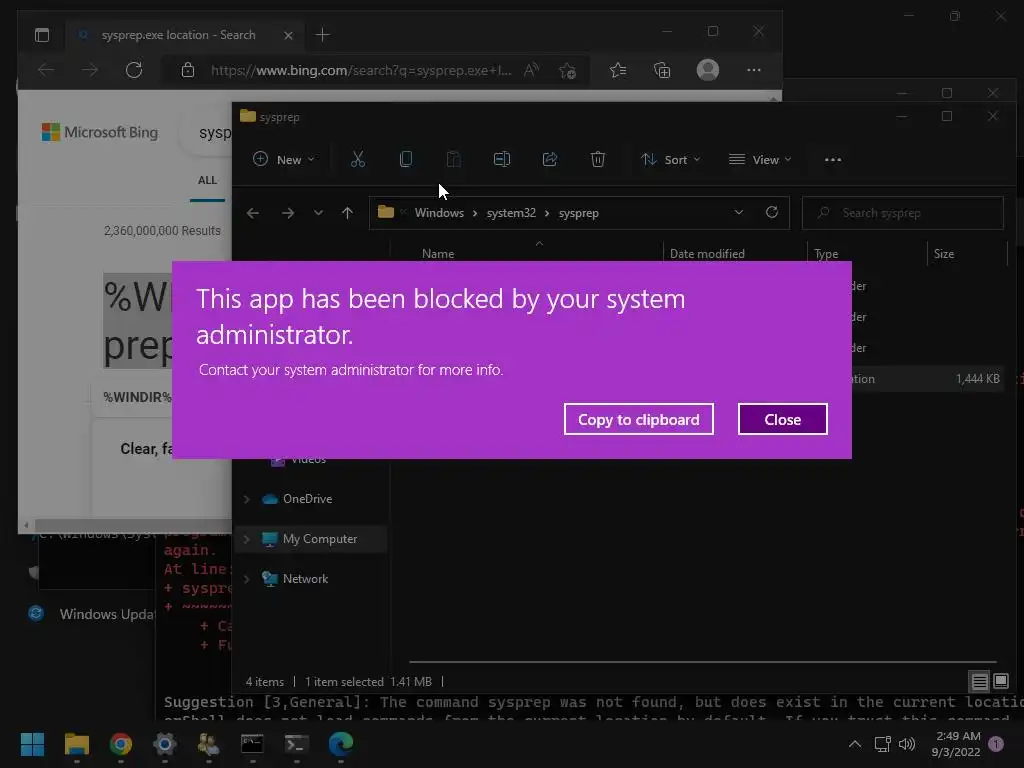Click the Search sysprep field
The image size is (1024, 768).
903,213
